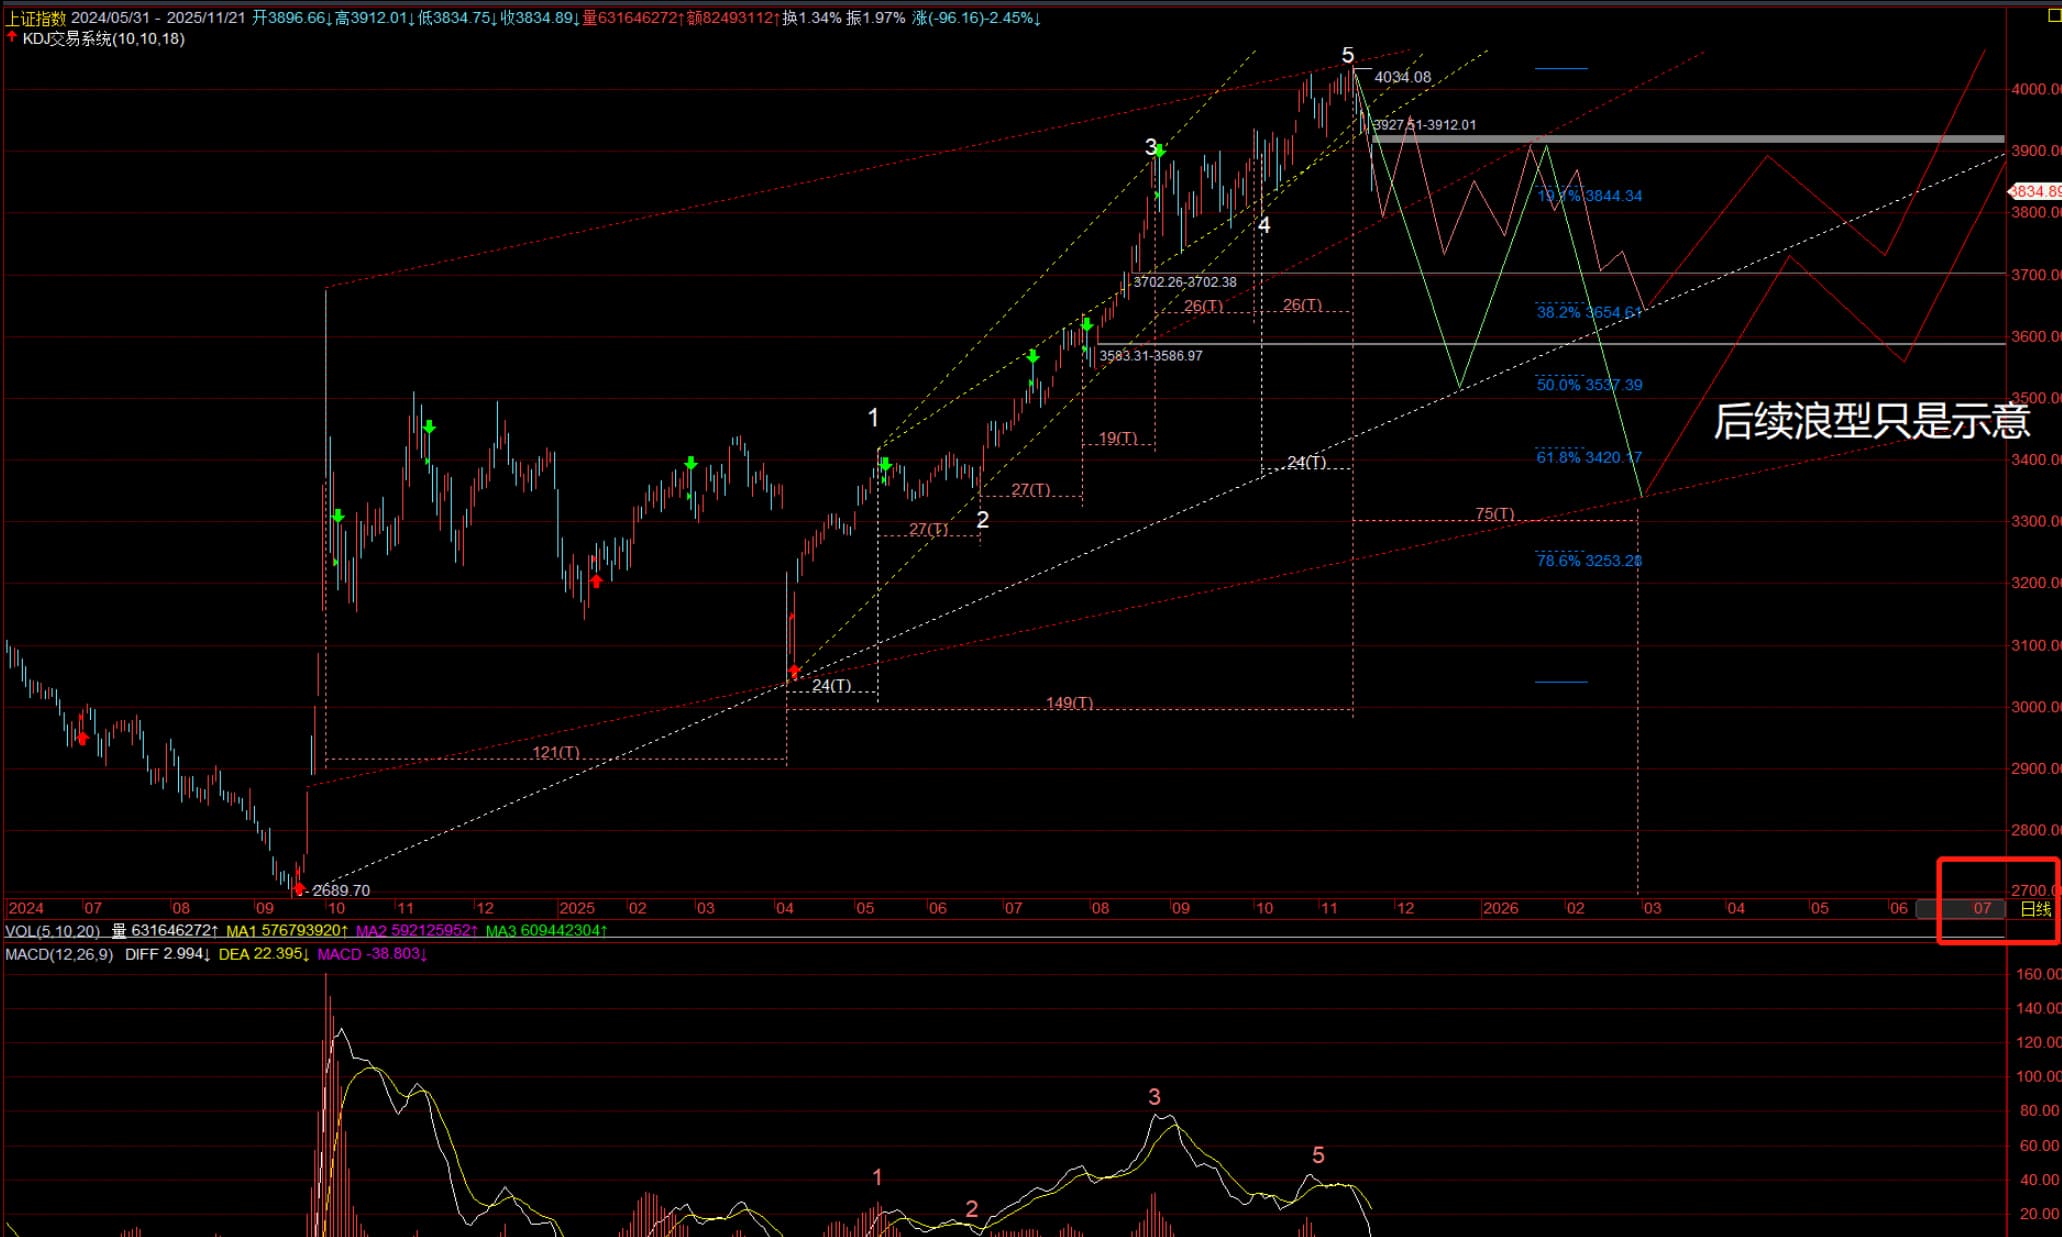The width and height of the screenshot is (2062, 1237).
Task: Click the 上证指数 index name
Action: 36,18
